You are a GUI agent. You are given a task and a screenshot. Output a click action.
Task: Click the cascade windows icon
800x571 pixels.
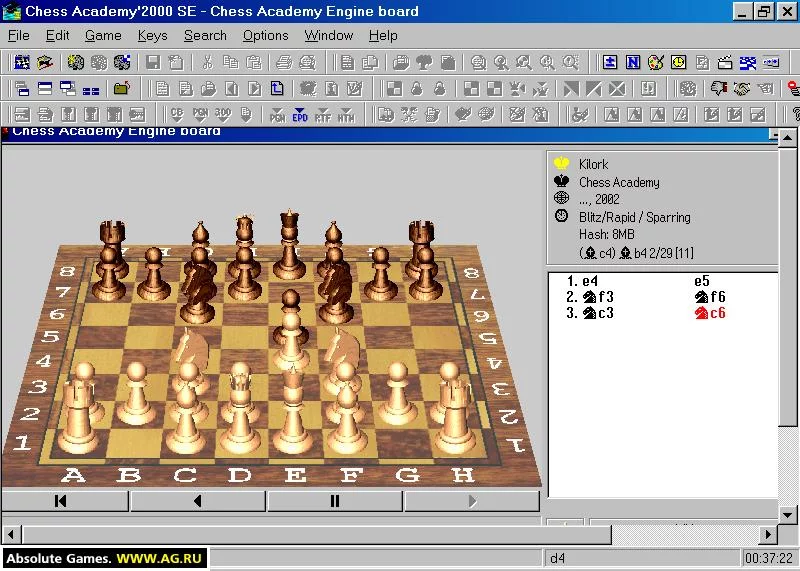[22, 89]
